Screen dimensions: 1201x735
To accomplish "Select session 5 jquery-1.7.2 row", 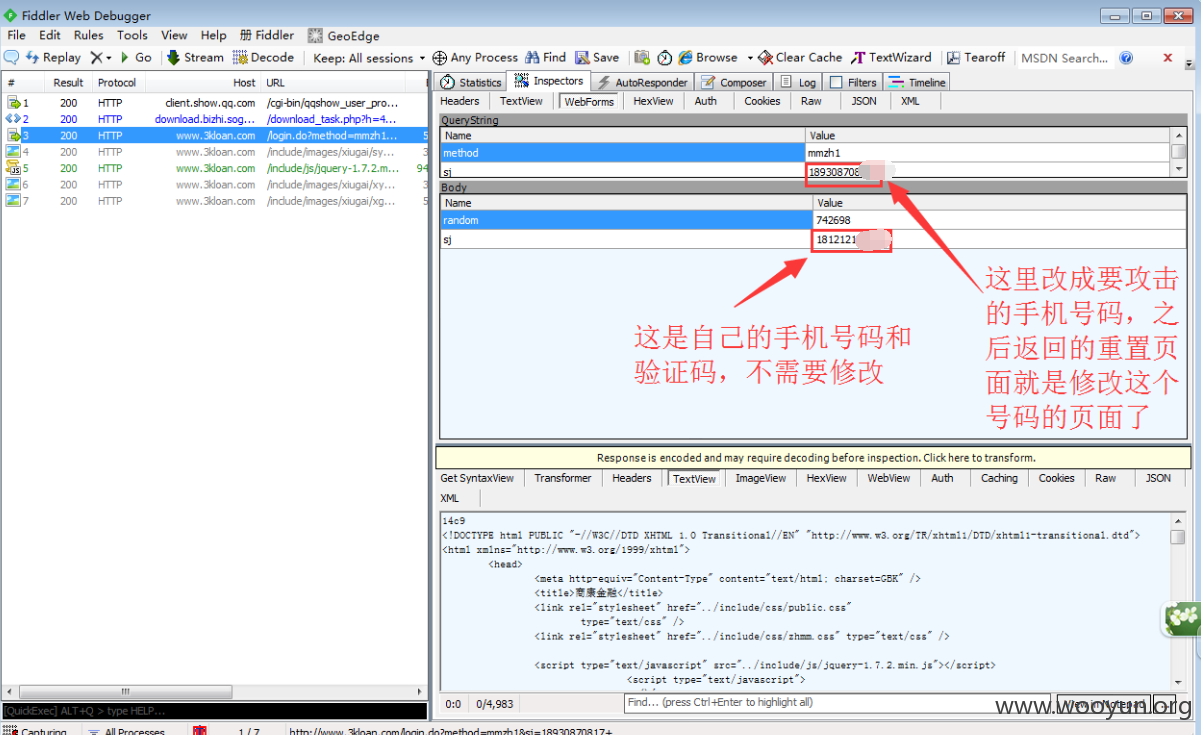I will tap(214, 168).
